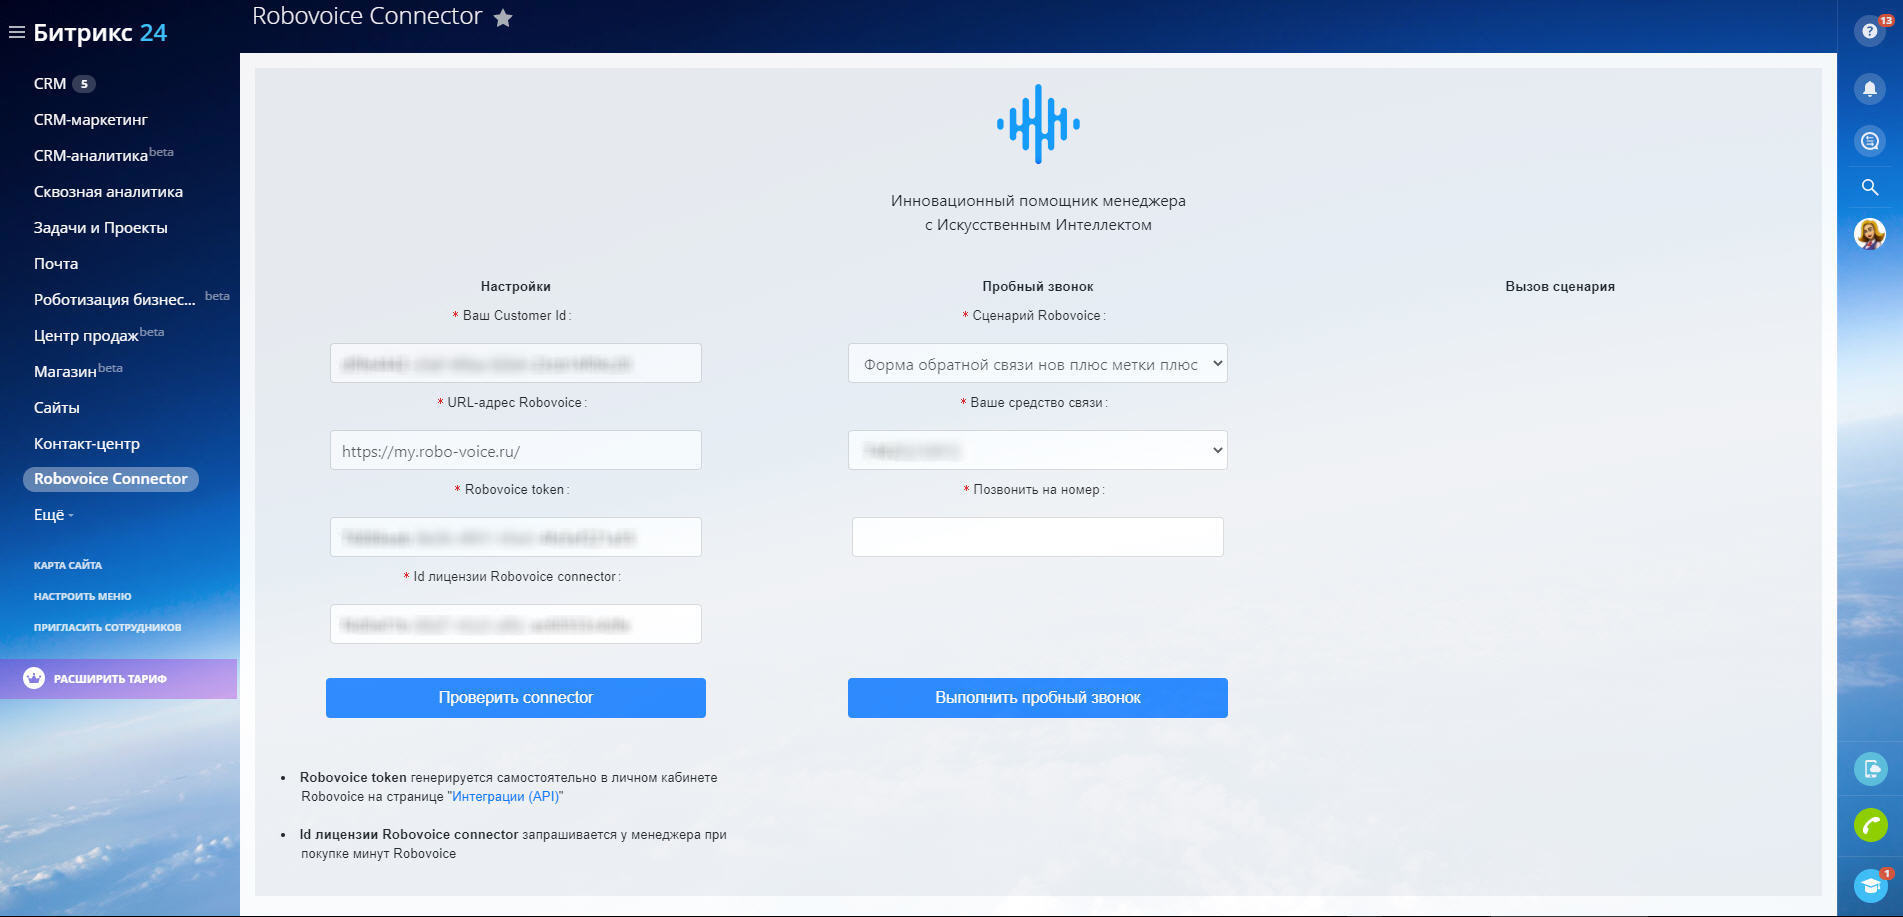This screenshot has height=917, width=1903.
Task: Open the document icon in the right panel
Action: 1870,768
